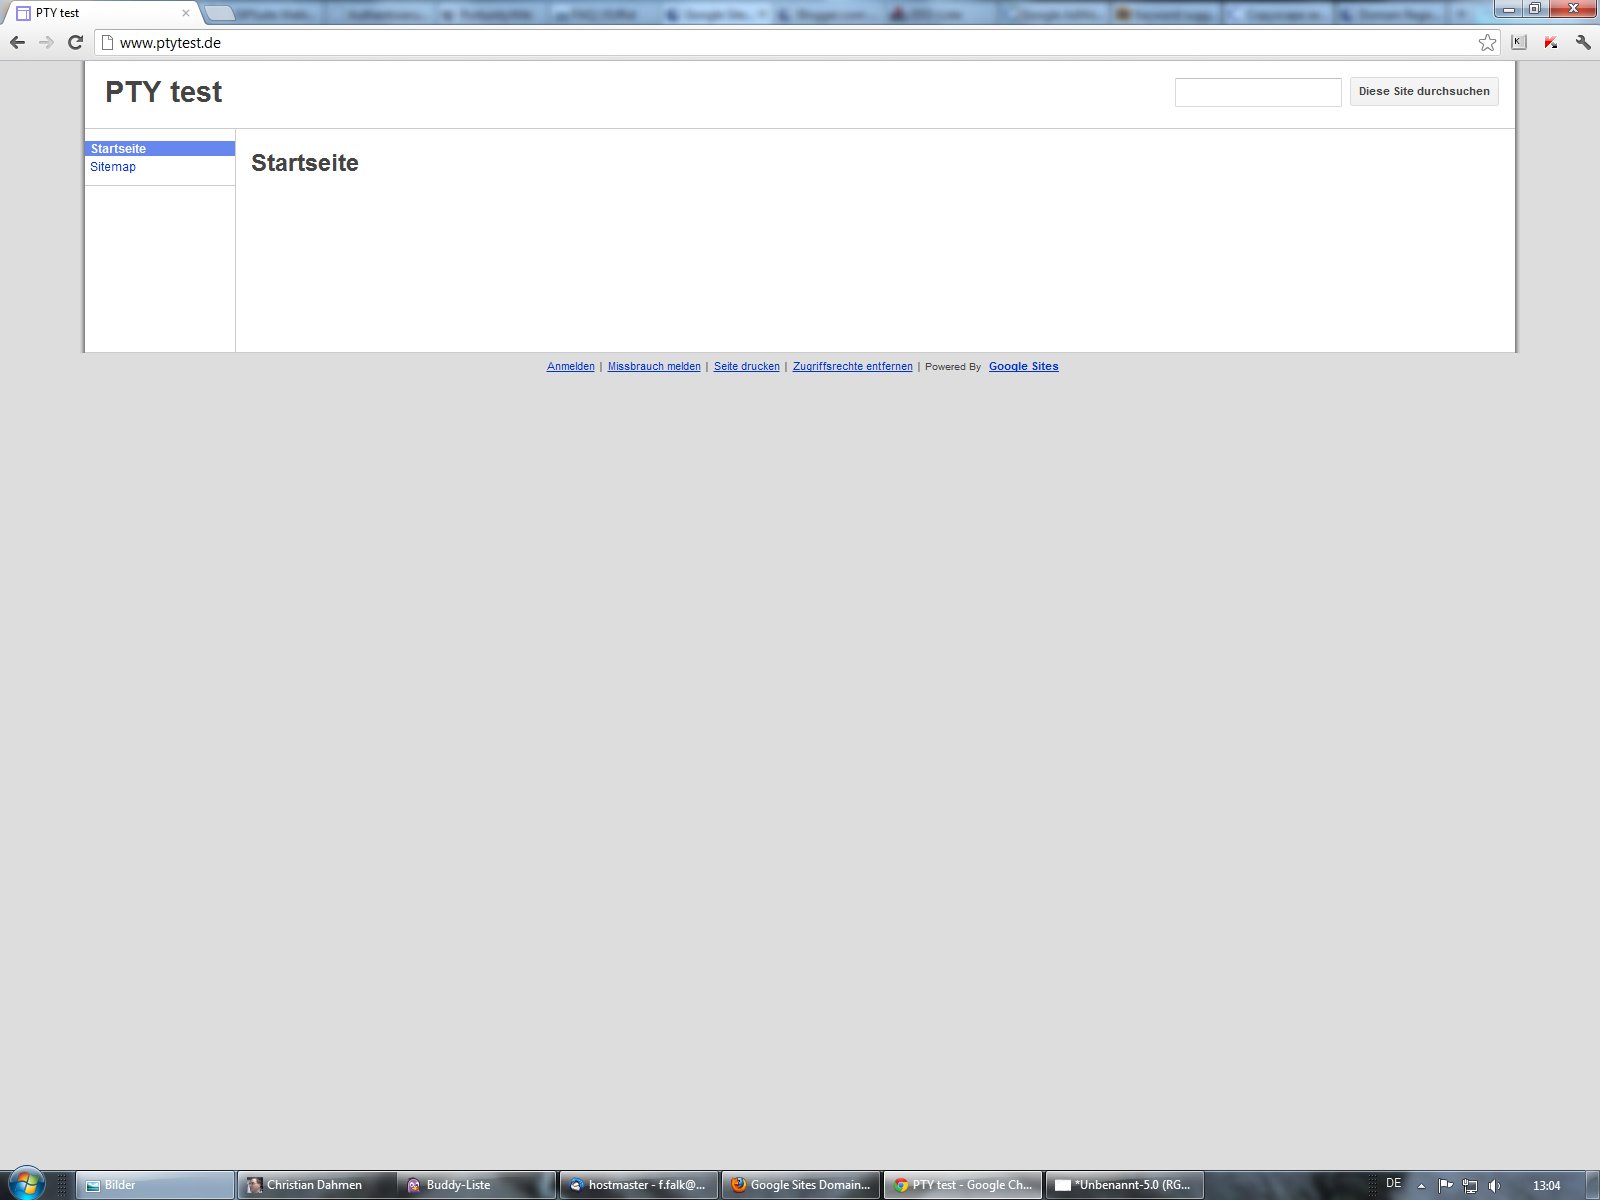The height and width of the screenshot is (1200, 1600).
Task: Select Startseite in the sidebar navigation
Action: (118, 149)
